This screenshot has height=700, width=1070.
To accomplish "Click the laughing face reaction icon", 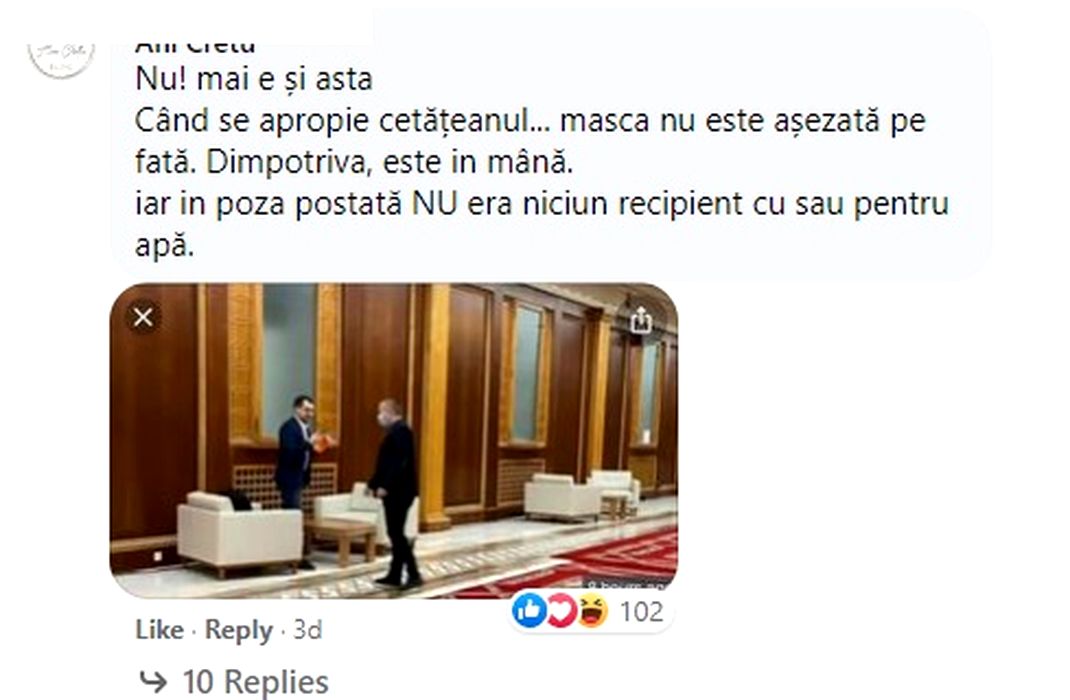I will (x=592, y=610).
